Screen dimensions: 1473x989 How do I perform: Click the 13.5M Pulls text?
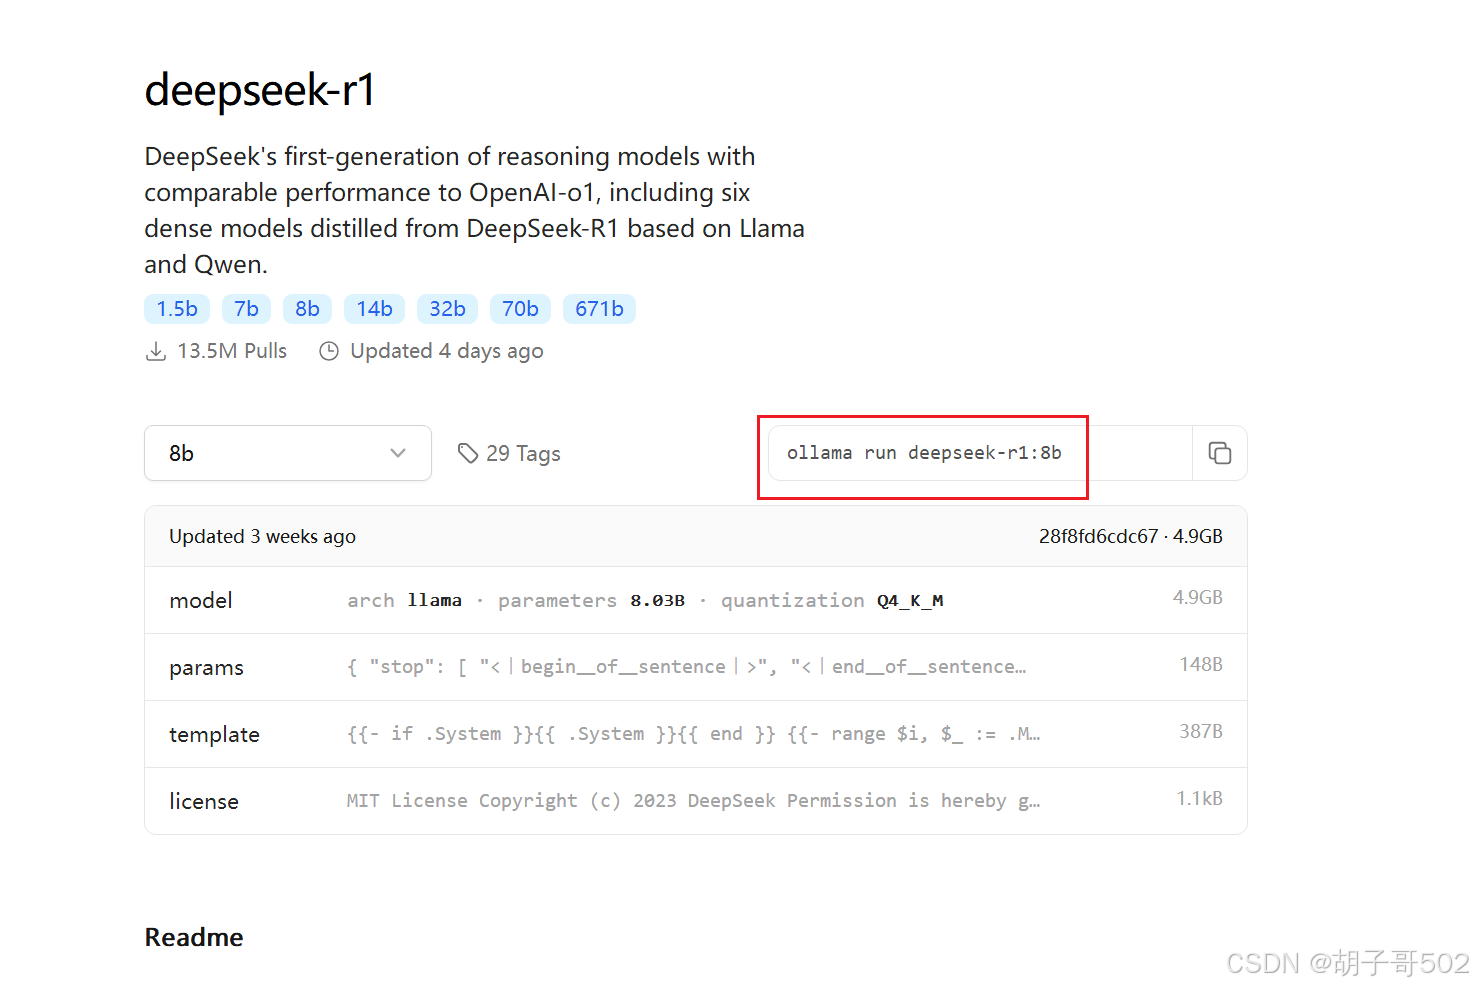232,351
